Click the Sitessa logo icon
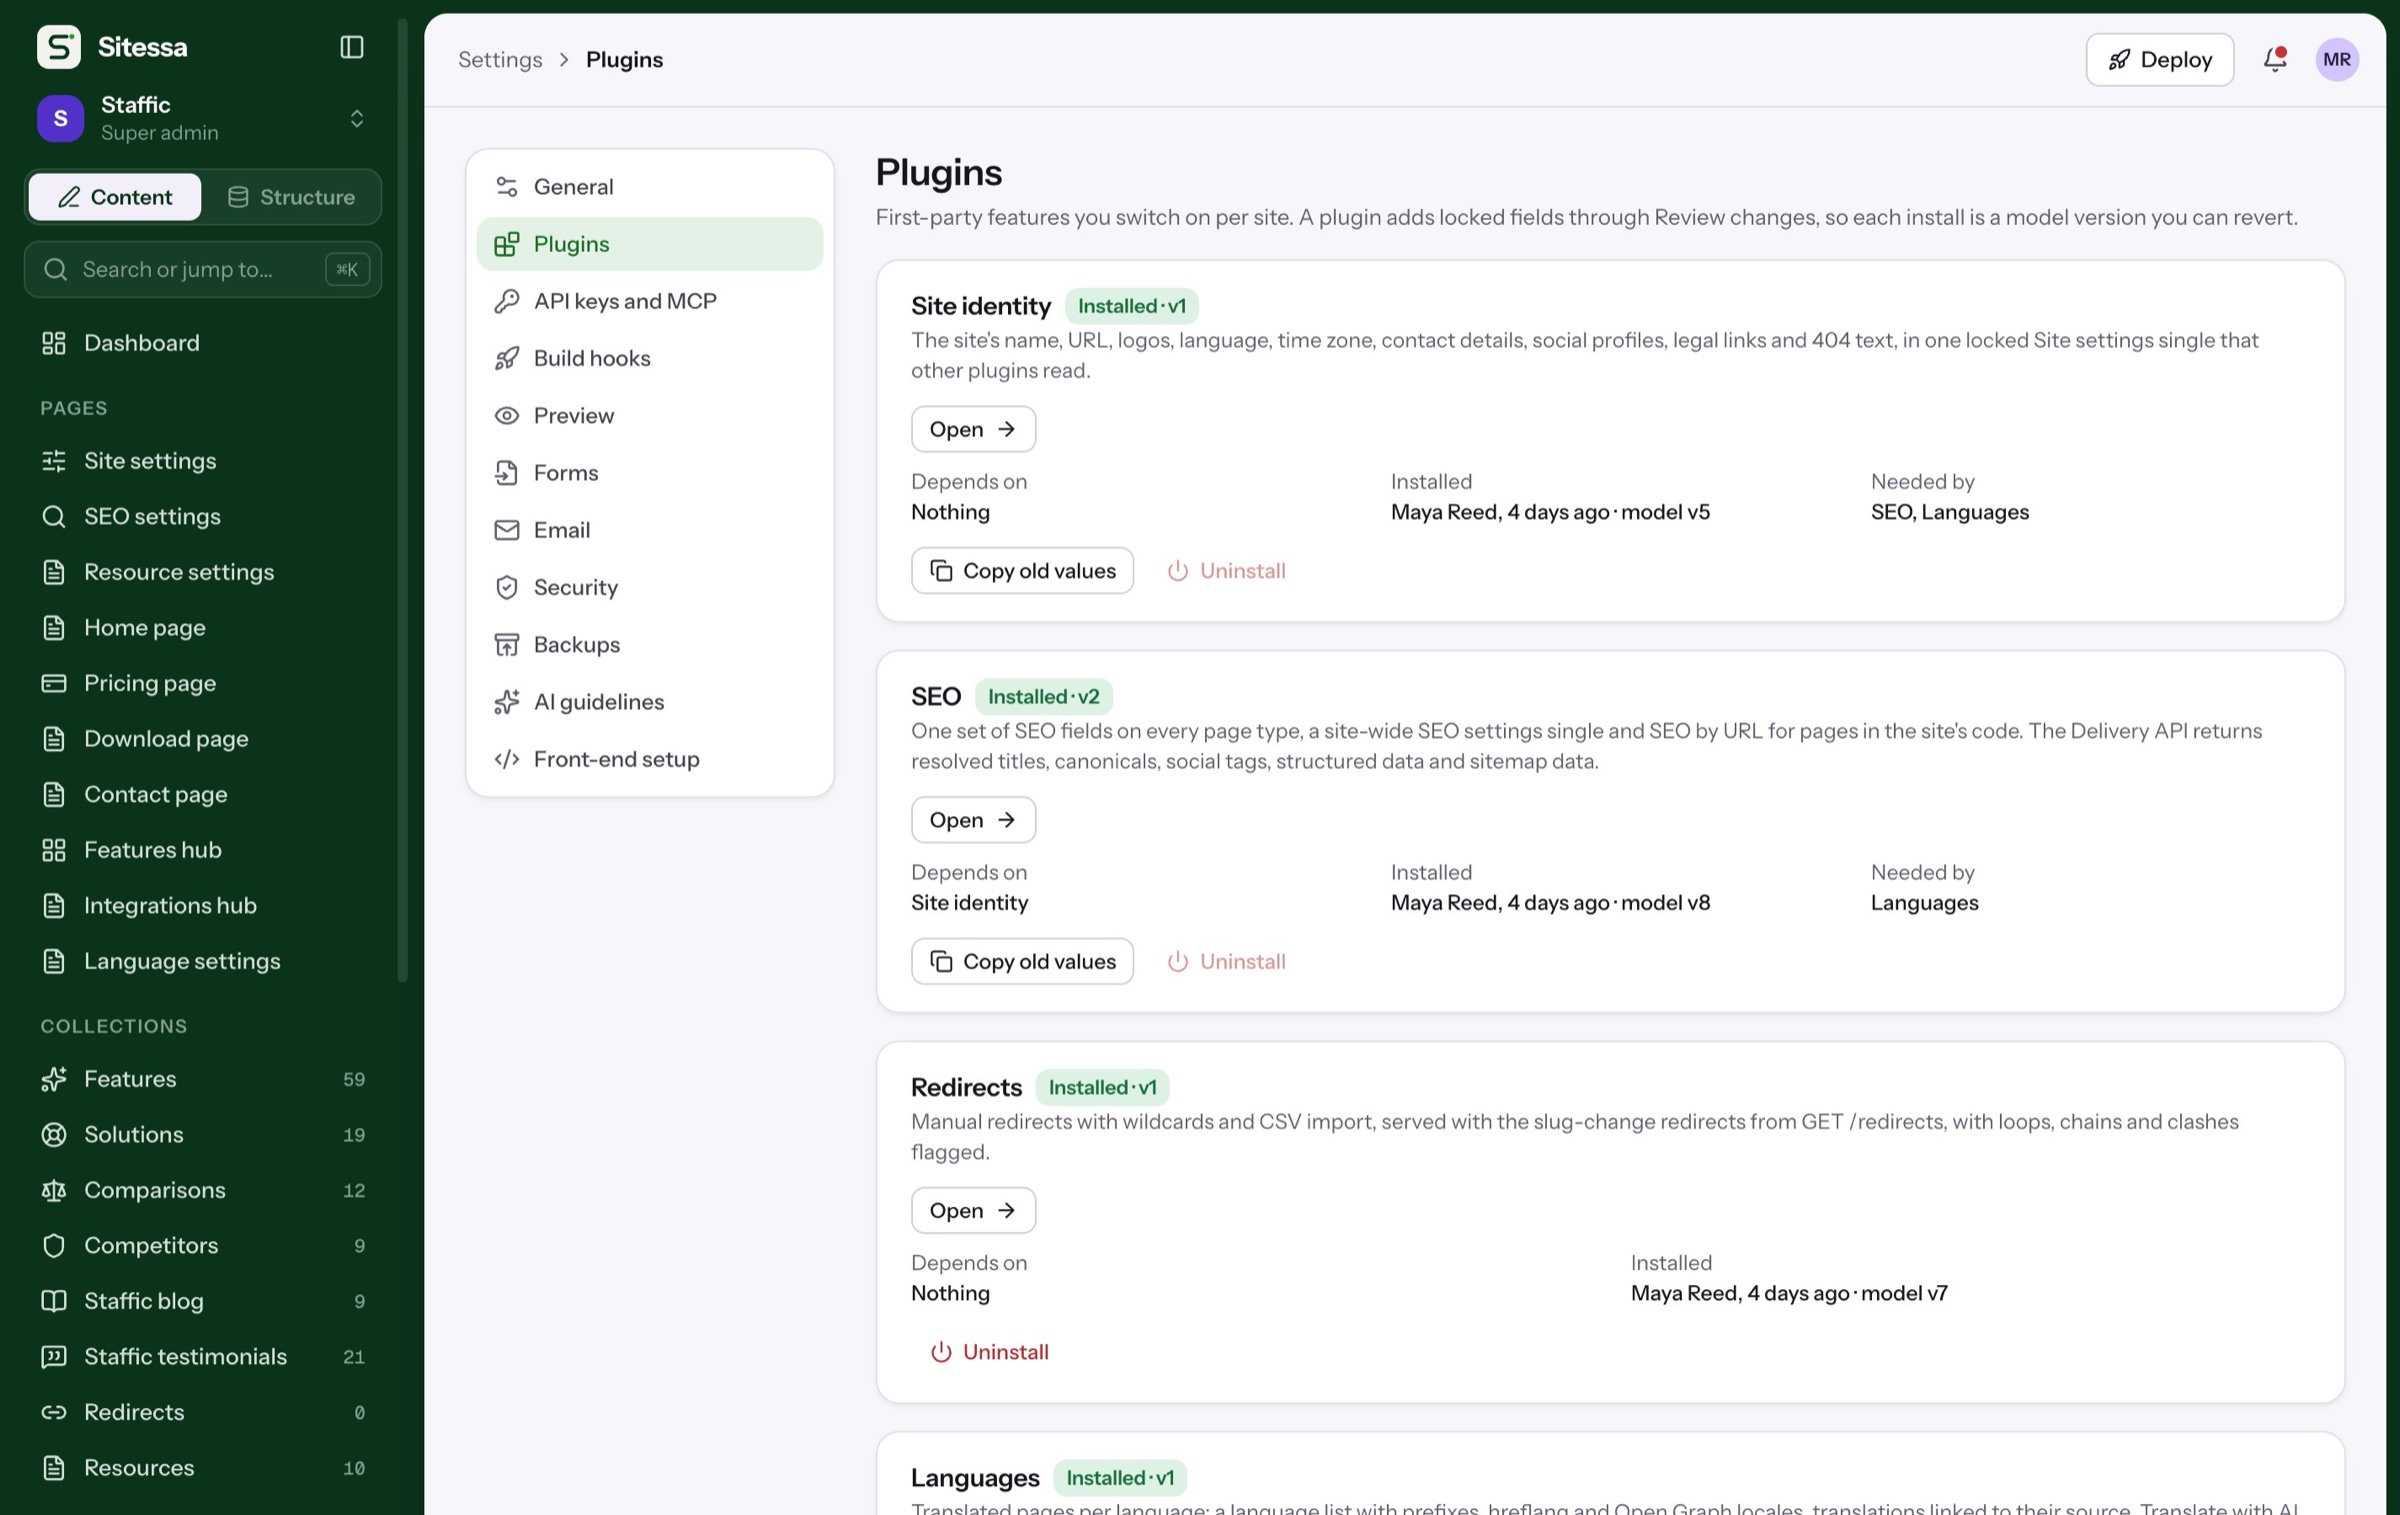Viewport: 2400px width, 1515px height. pos(59,47)
